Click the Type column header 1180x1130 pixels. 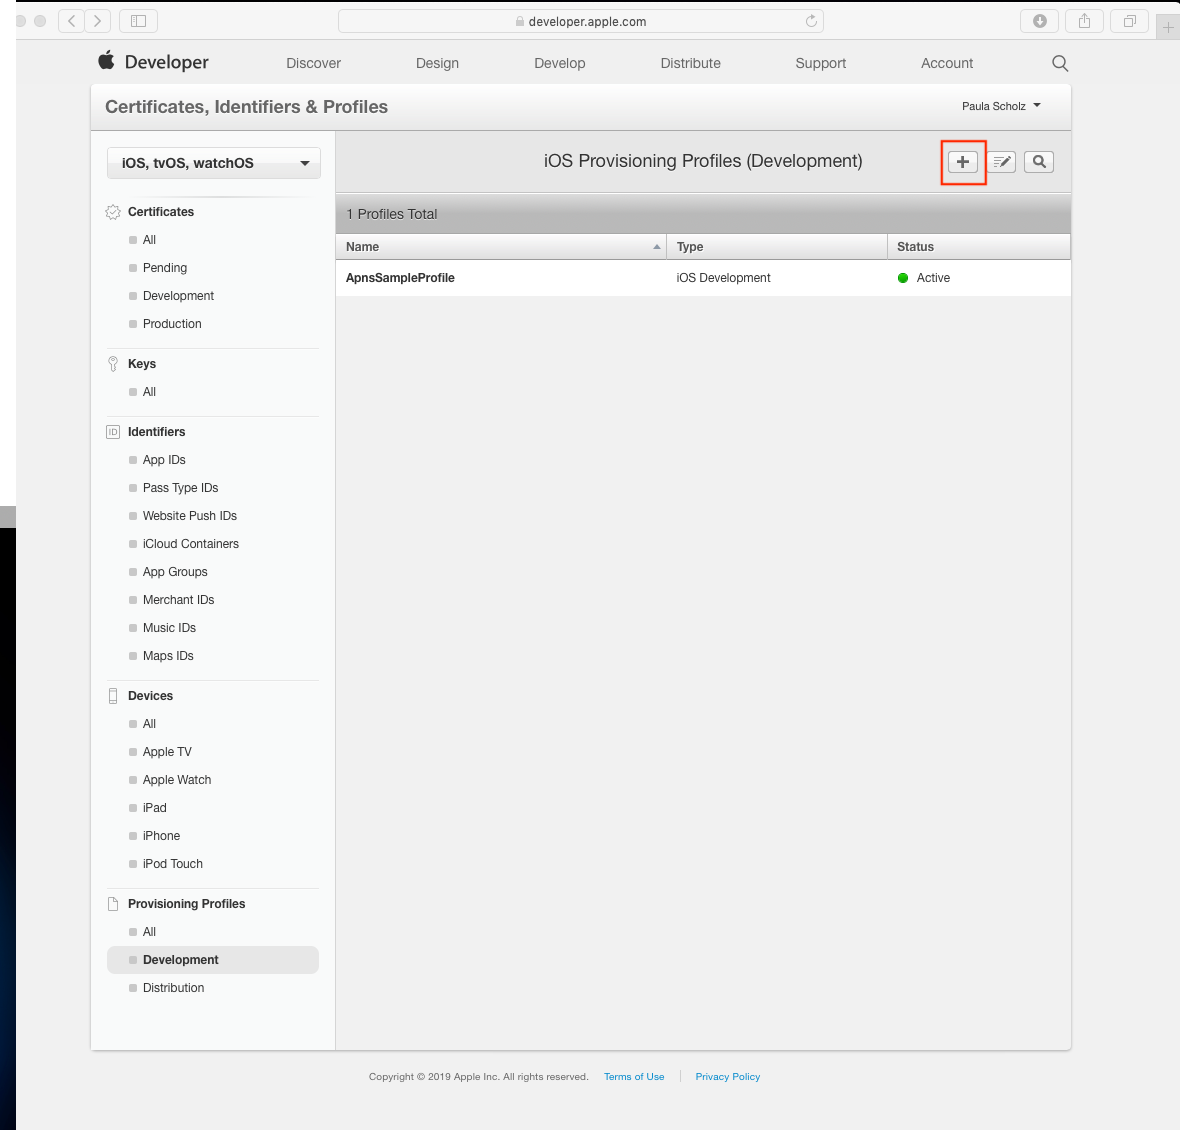point(777,247)
